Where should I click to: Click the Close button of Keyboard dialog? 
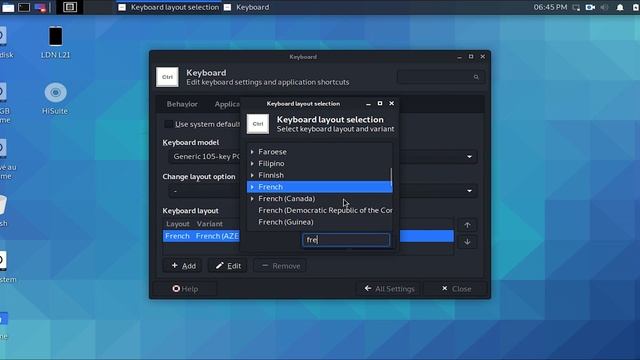(456, 289)
